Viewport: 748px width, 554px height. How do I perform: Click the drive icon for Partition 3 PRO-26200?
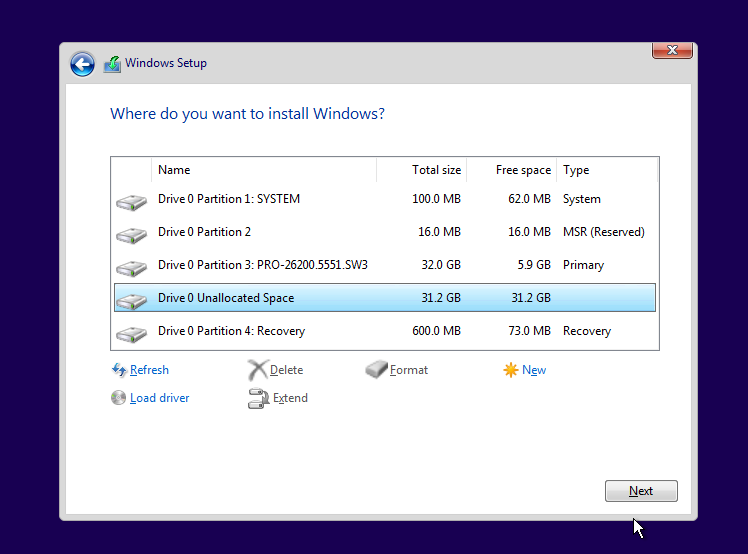coord(131,268)
